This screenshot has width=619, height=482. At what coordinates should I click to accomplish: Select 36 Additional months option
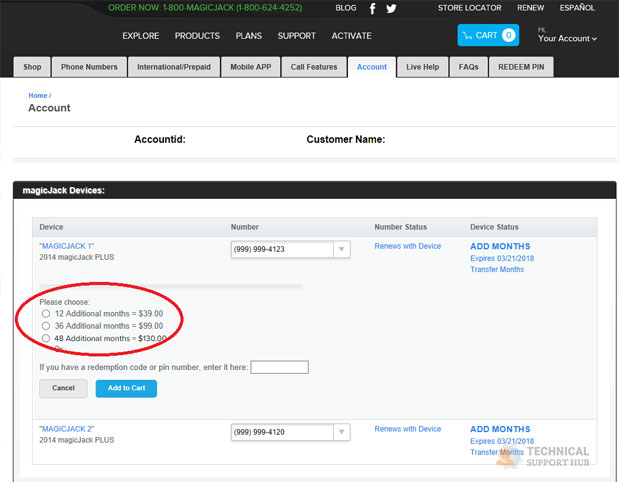(46, 326)
